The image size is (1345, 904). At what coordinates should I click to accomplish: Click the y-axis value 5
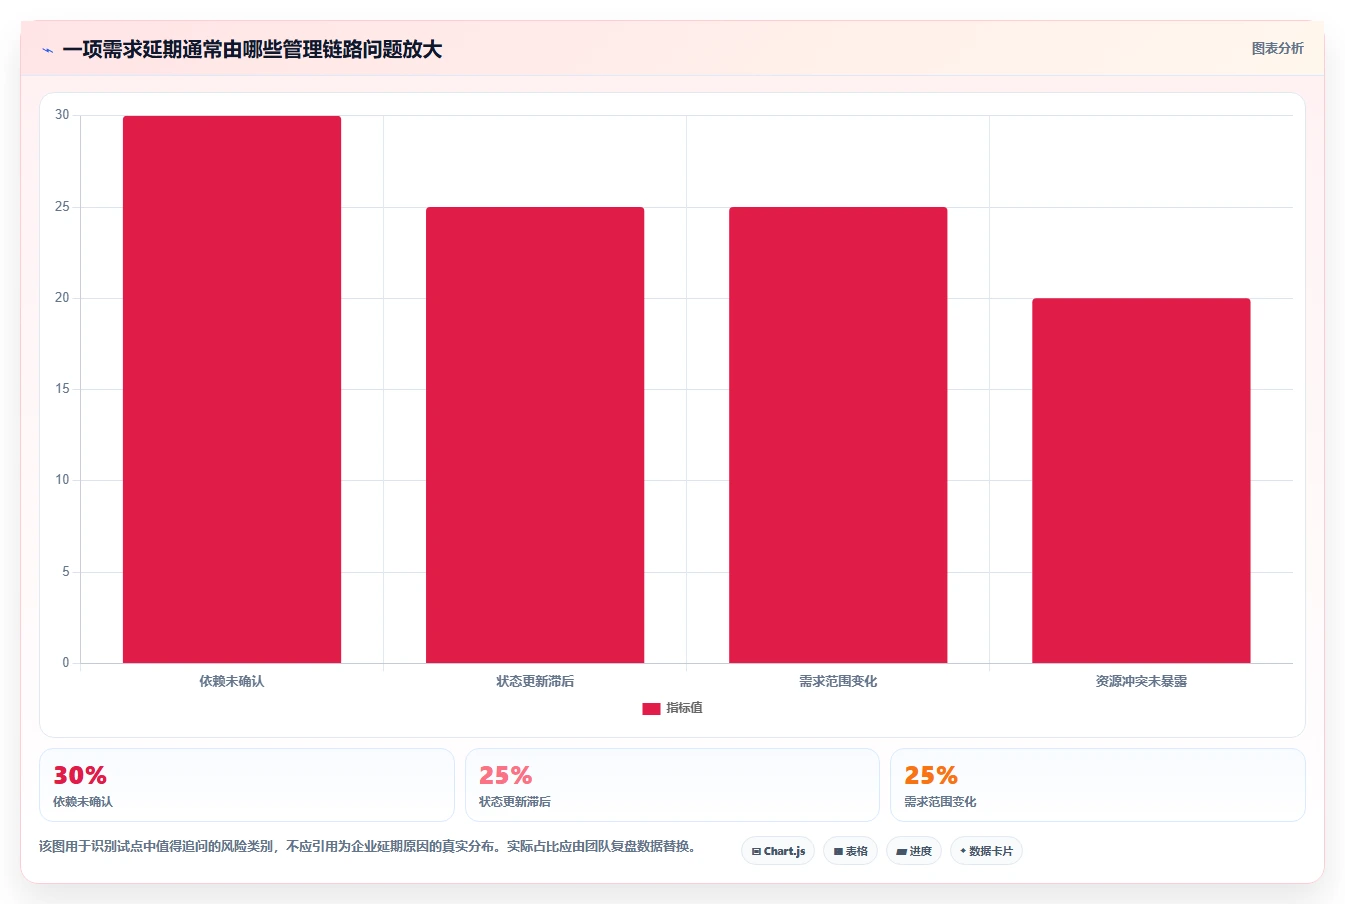pos(66,572)
